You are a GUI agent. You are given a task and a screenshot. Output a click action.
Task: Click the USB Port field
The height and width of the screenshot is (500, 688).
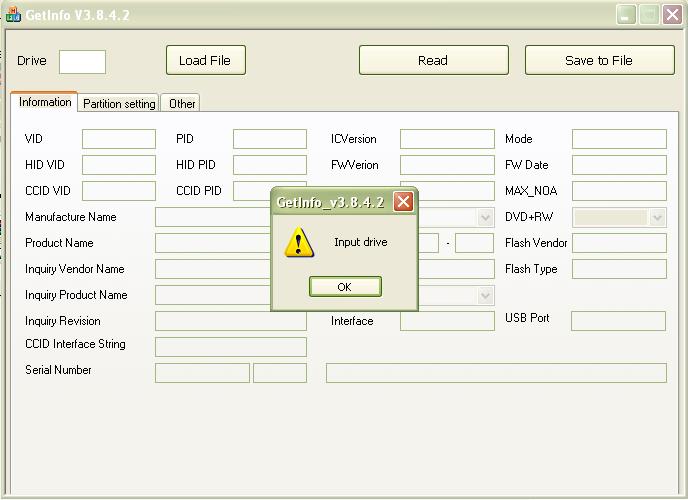point(618,321)
